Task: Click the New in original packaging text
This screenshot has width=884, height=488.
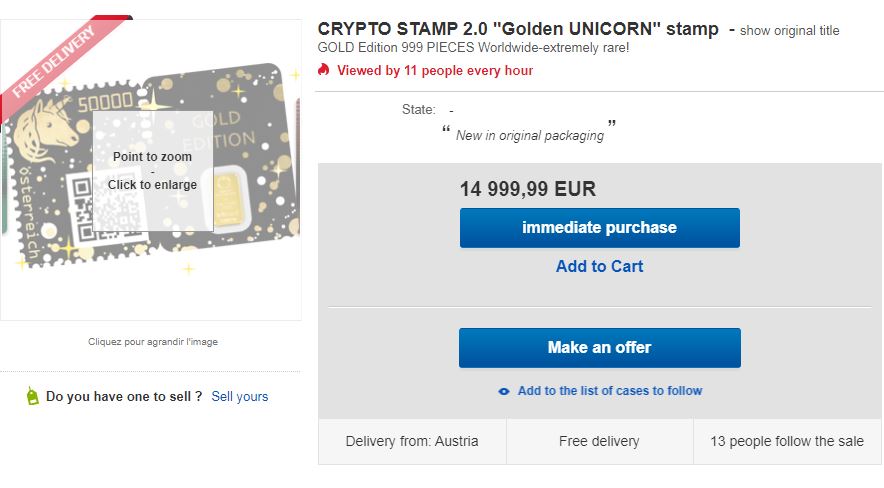Action: [x=530, y=135]
